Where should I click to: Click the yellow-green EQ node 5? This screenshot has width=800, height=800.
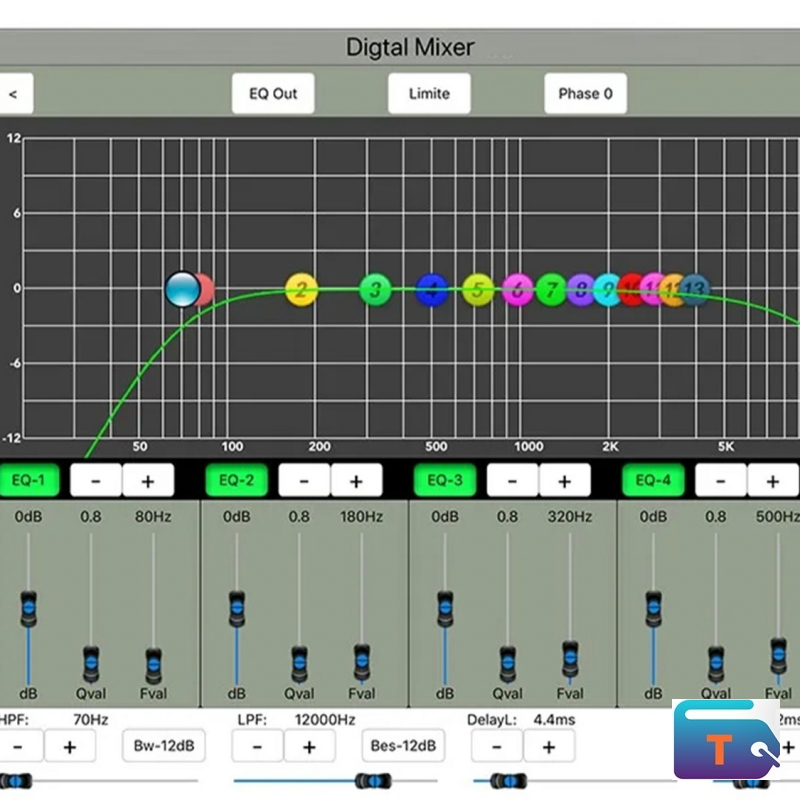[x=478, y=290]
